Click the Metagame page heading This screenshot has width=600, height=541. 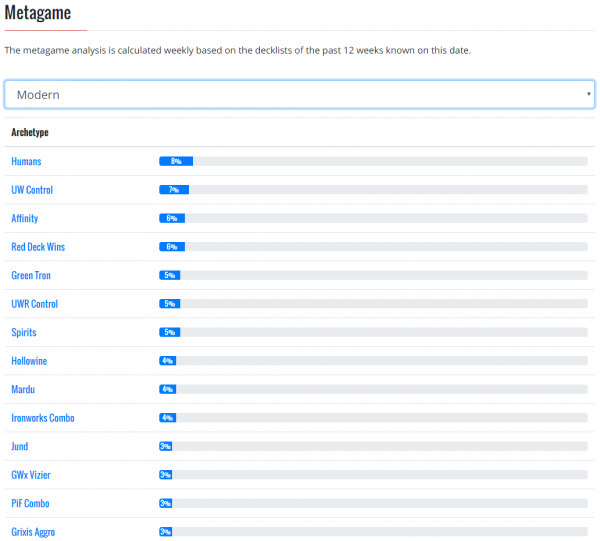pyautogui.click(x=38, y=13)
